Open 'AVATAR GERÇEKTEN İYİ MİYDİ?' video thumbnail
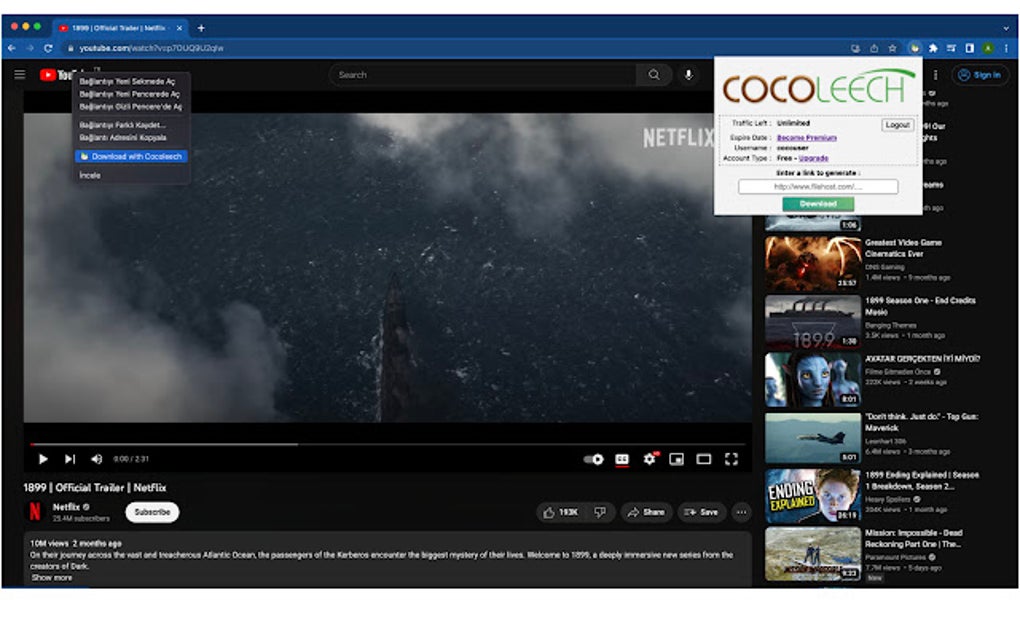 point(812,379)
